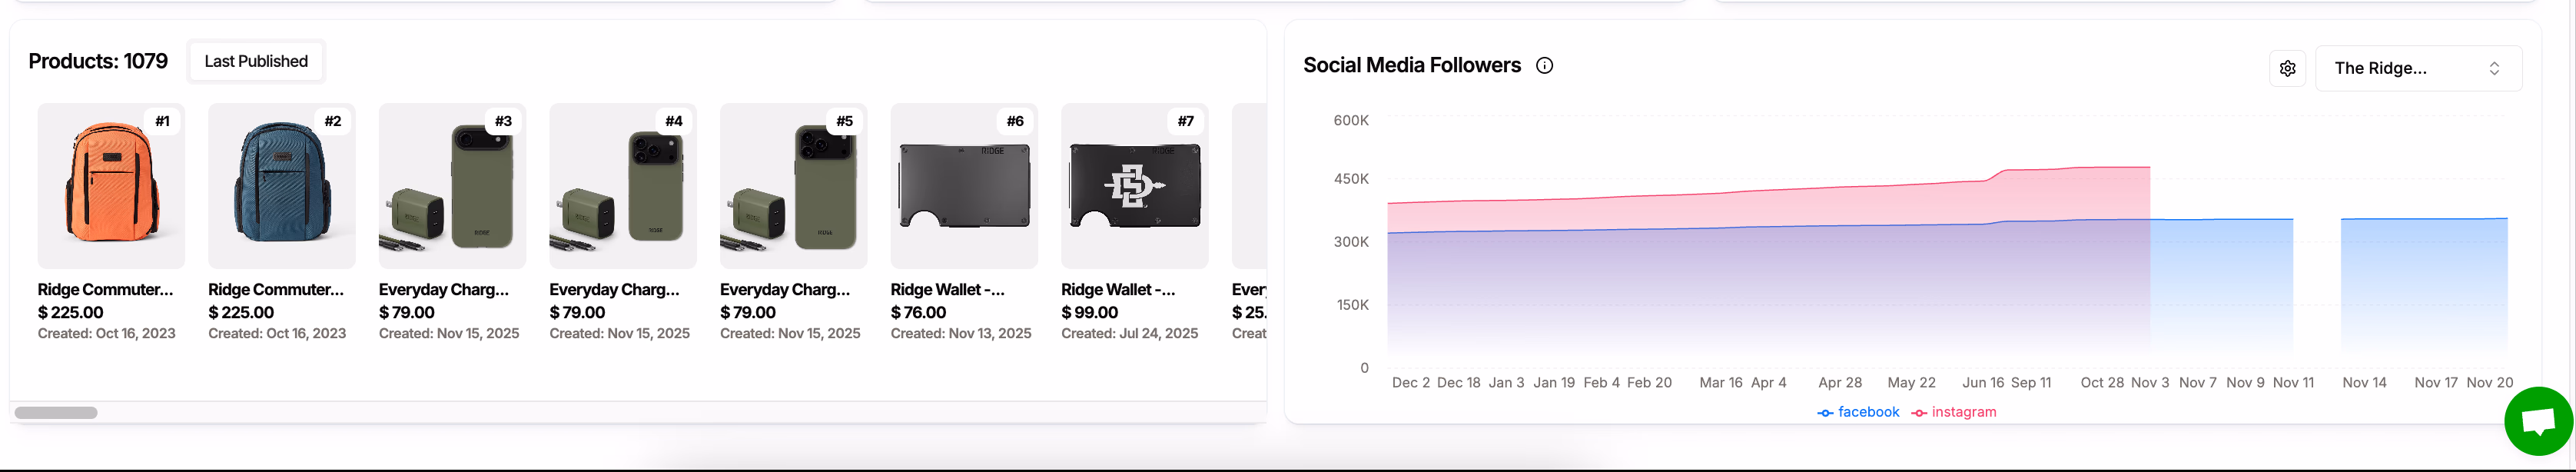2576x472 pixels.
Task: Click the info icon beside Social Media Followers
Action: pos(1544,65)
